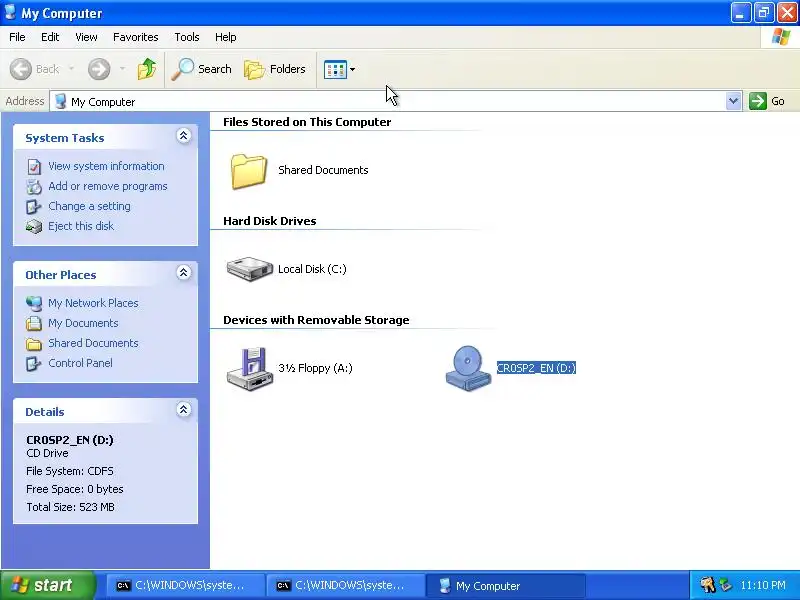Click the Shared Documents sidebar folder icon
Image resolution: width=800 pixels, height=600 pixels.
pyautogui.click(x=34, y=344)
